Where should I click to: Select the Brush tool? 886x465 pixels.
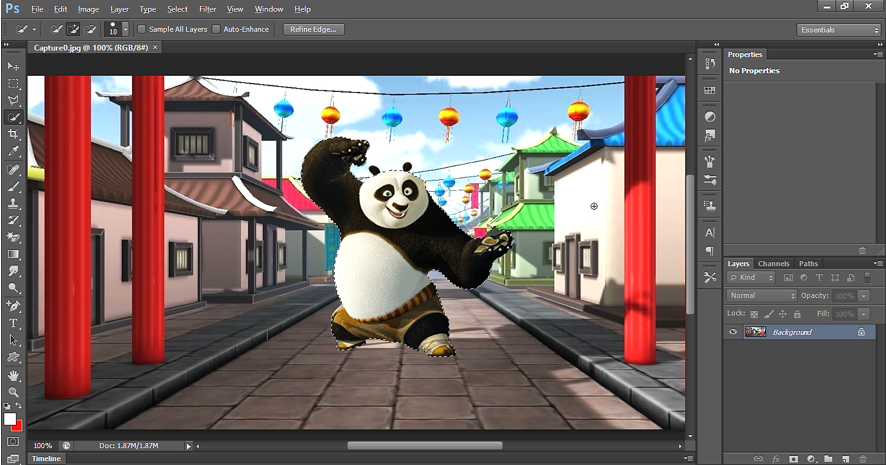click(x=13, y=186)
